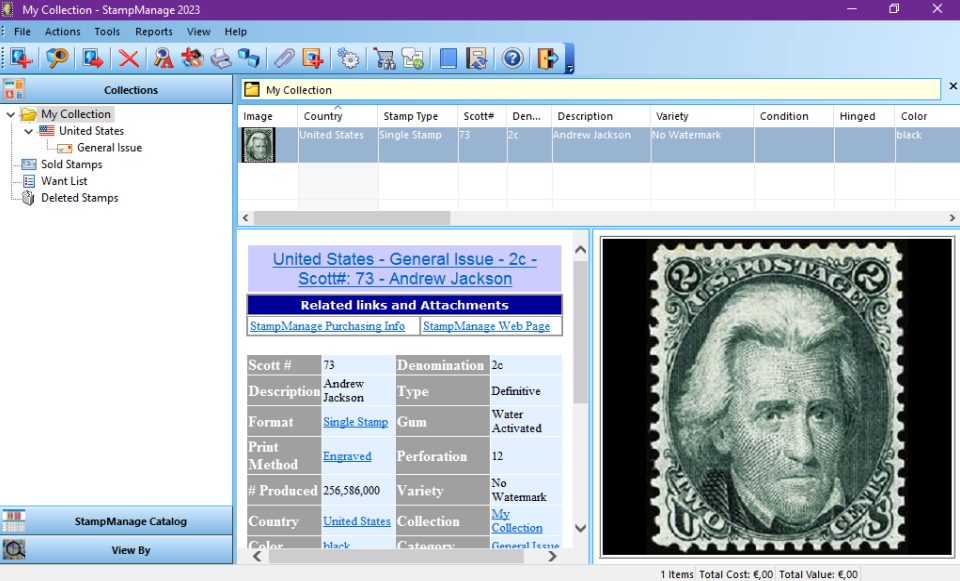
Task: Open the Help menu
Action: coord(235,31)
